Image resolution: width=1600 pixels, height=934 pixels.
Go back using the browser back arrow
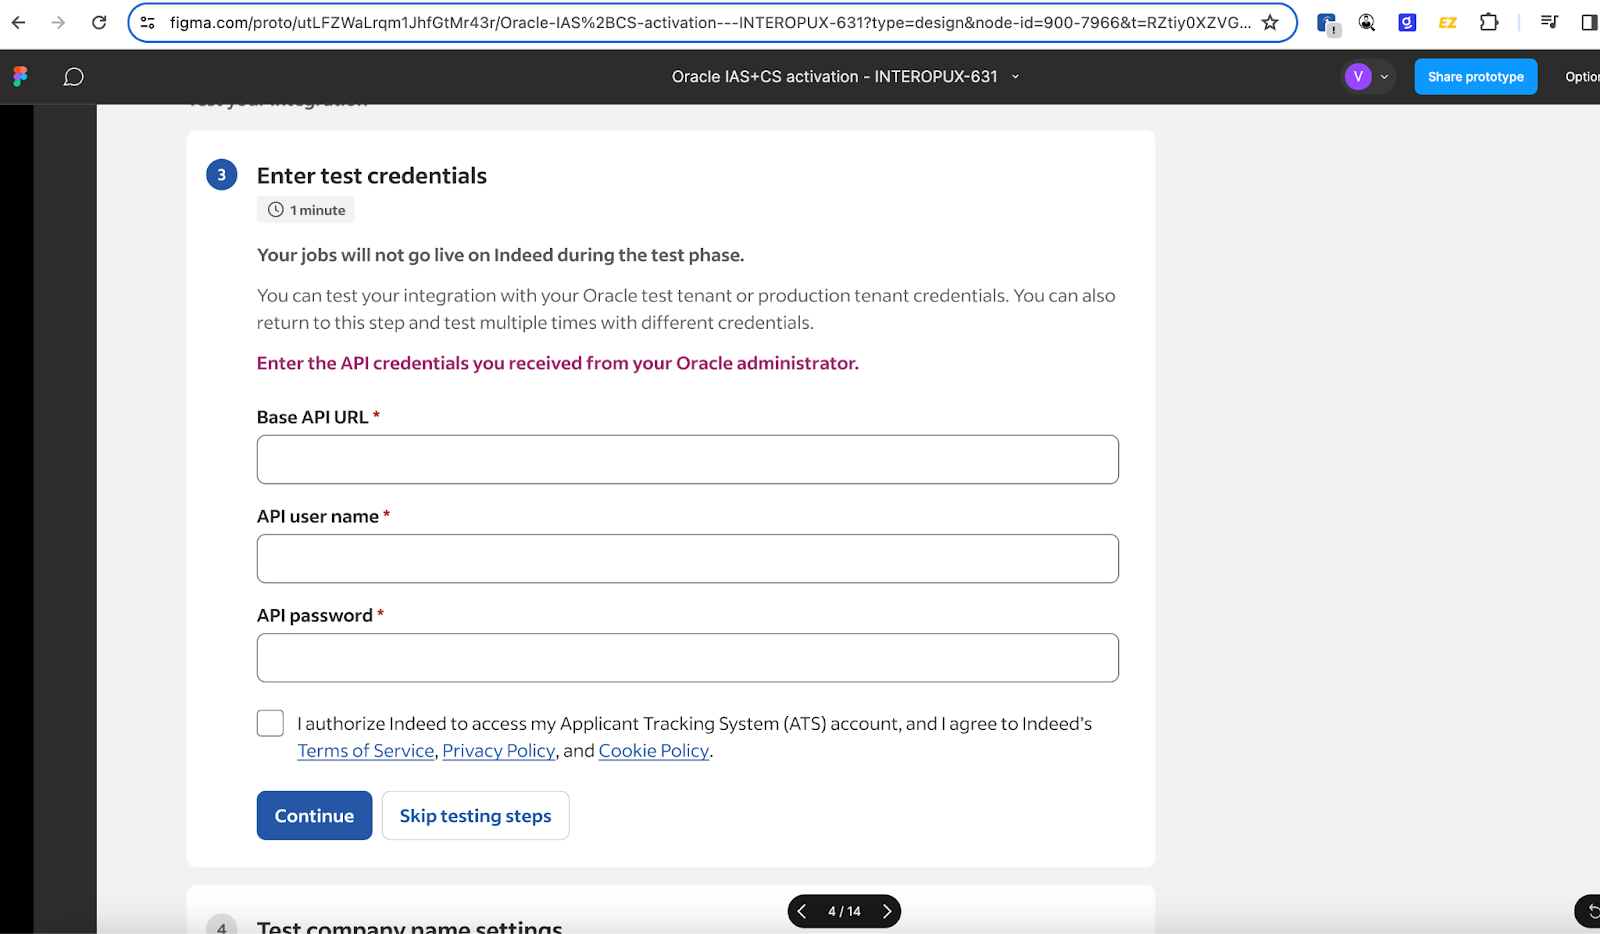(18, 22)
